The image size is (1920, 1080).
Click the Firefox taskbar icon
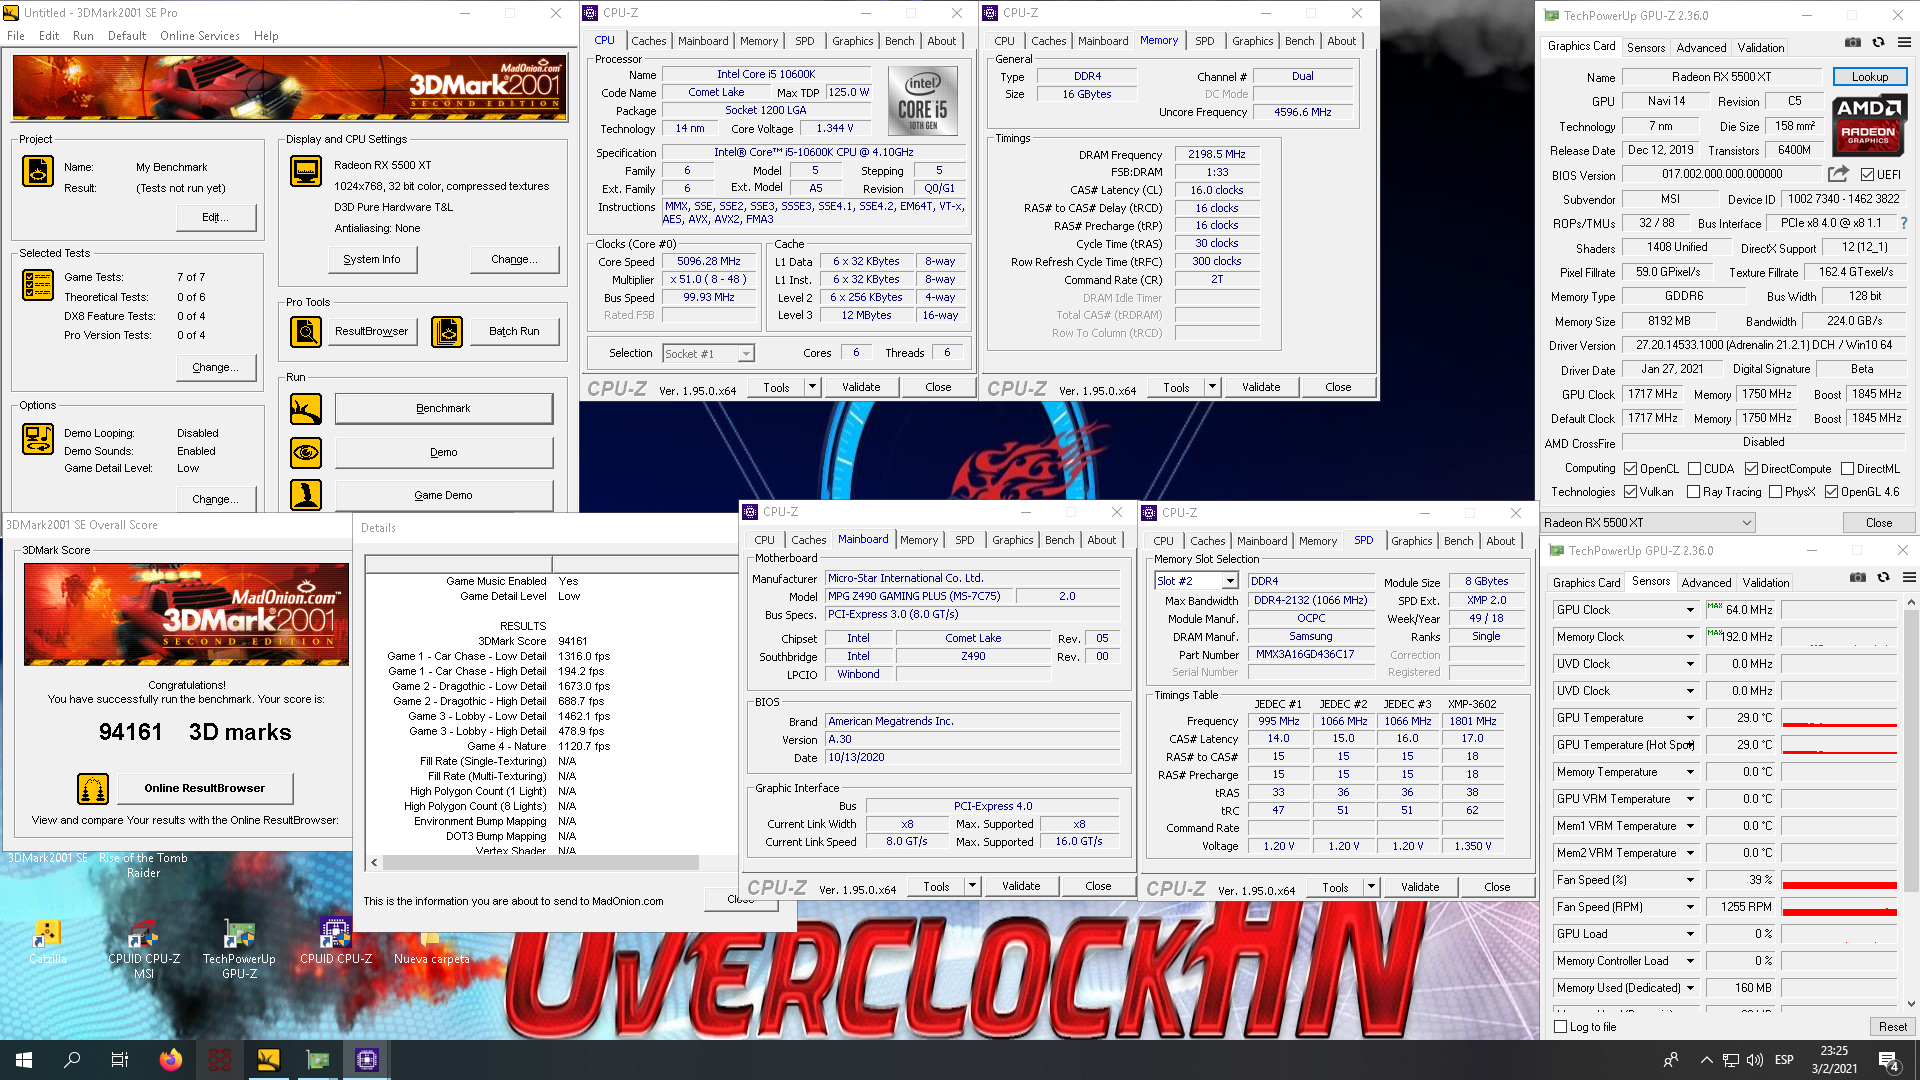(x=170, y=1060)
